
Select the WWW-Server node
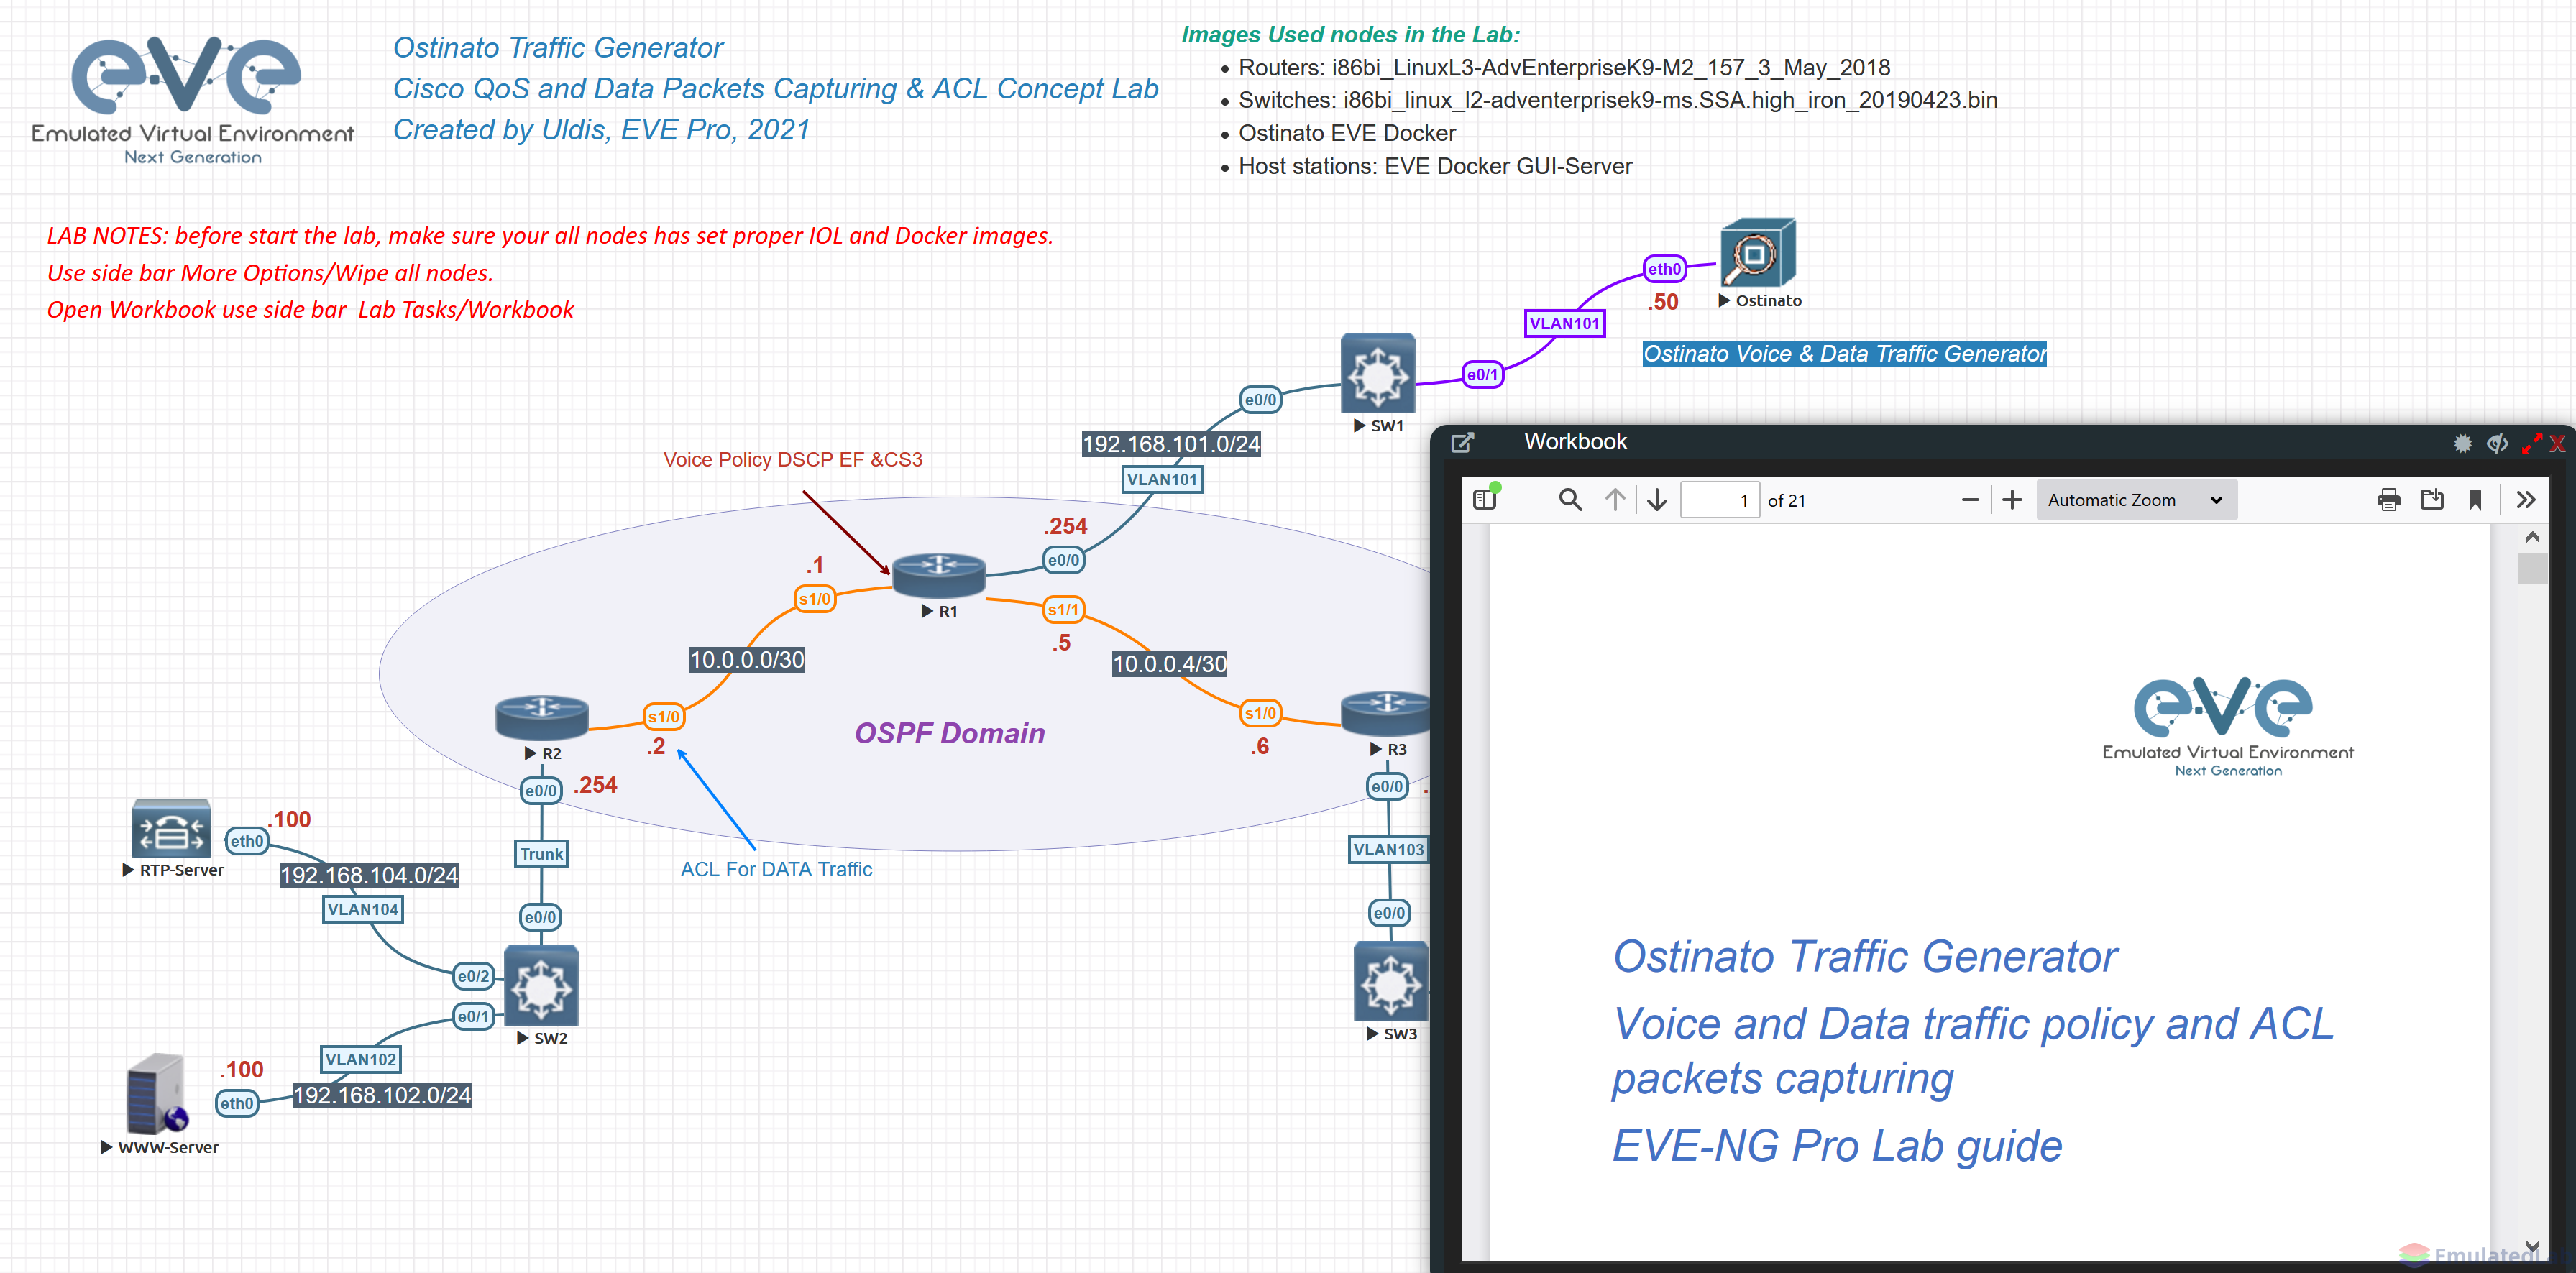click(157, 1093)
